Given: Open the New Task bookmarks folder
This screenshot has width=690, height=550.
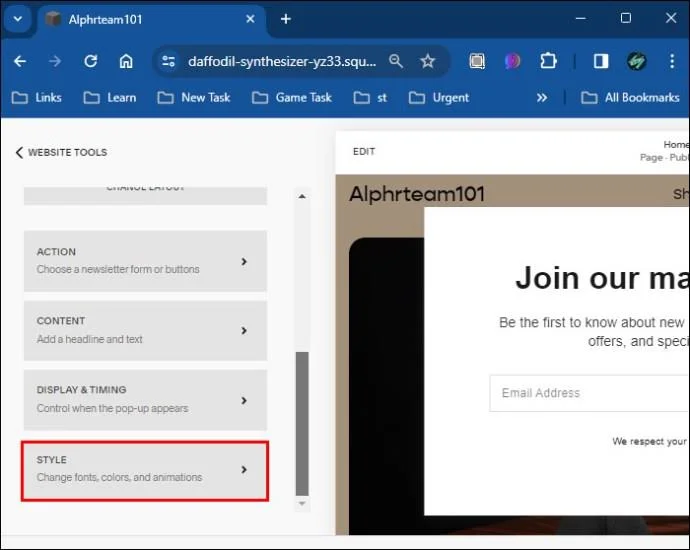Looking at the screenshot, I should pyautogui.click(x=194, y=98).
